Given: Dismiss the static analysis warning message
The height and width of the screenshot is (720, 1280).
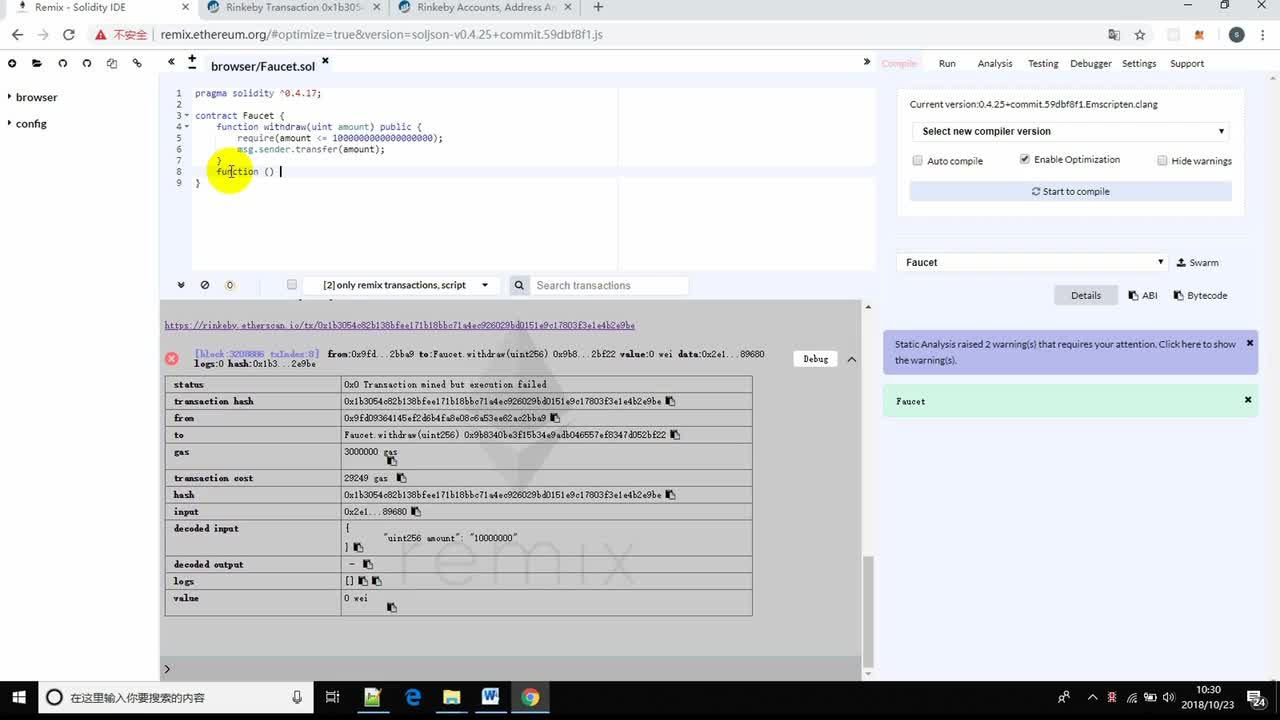Looking at the screenshot, I should click(1249, 343).
